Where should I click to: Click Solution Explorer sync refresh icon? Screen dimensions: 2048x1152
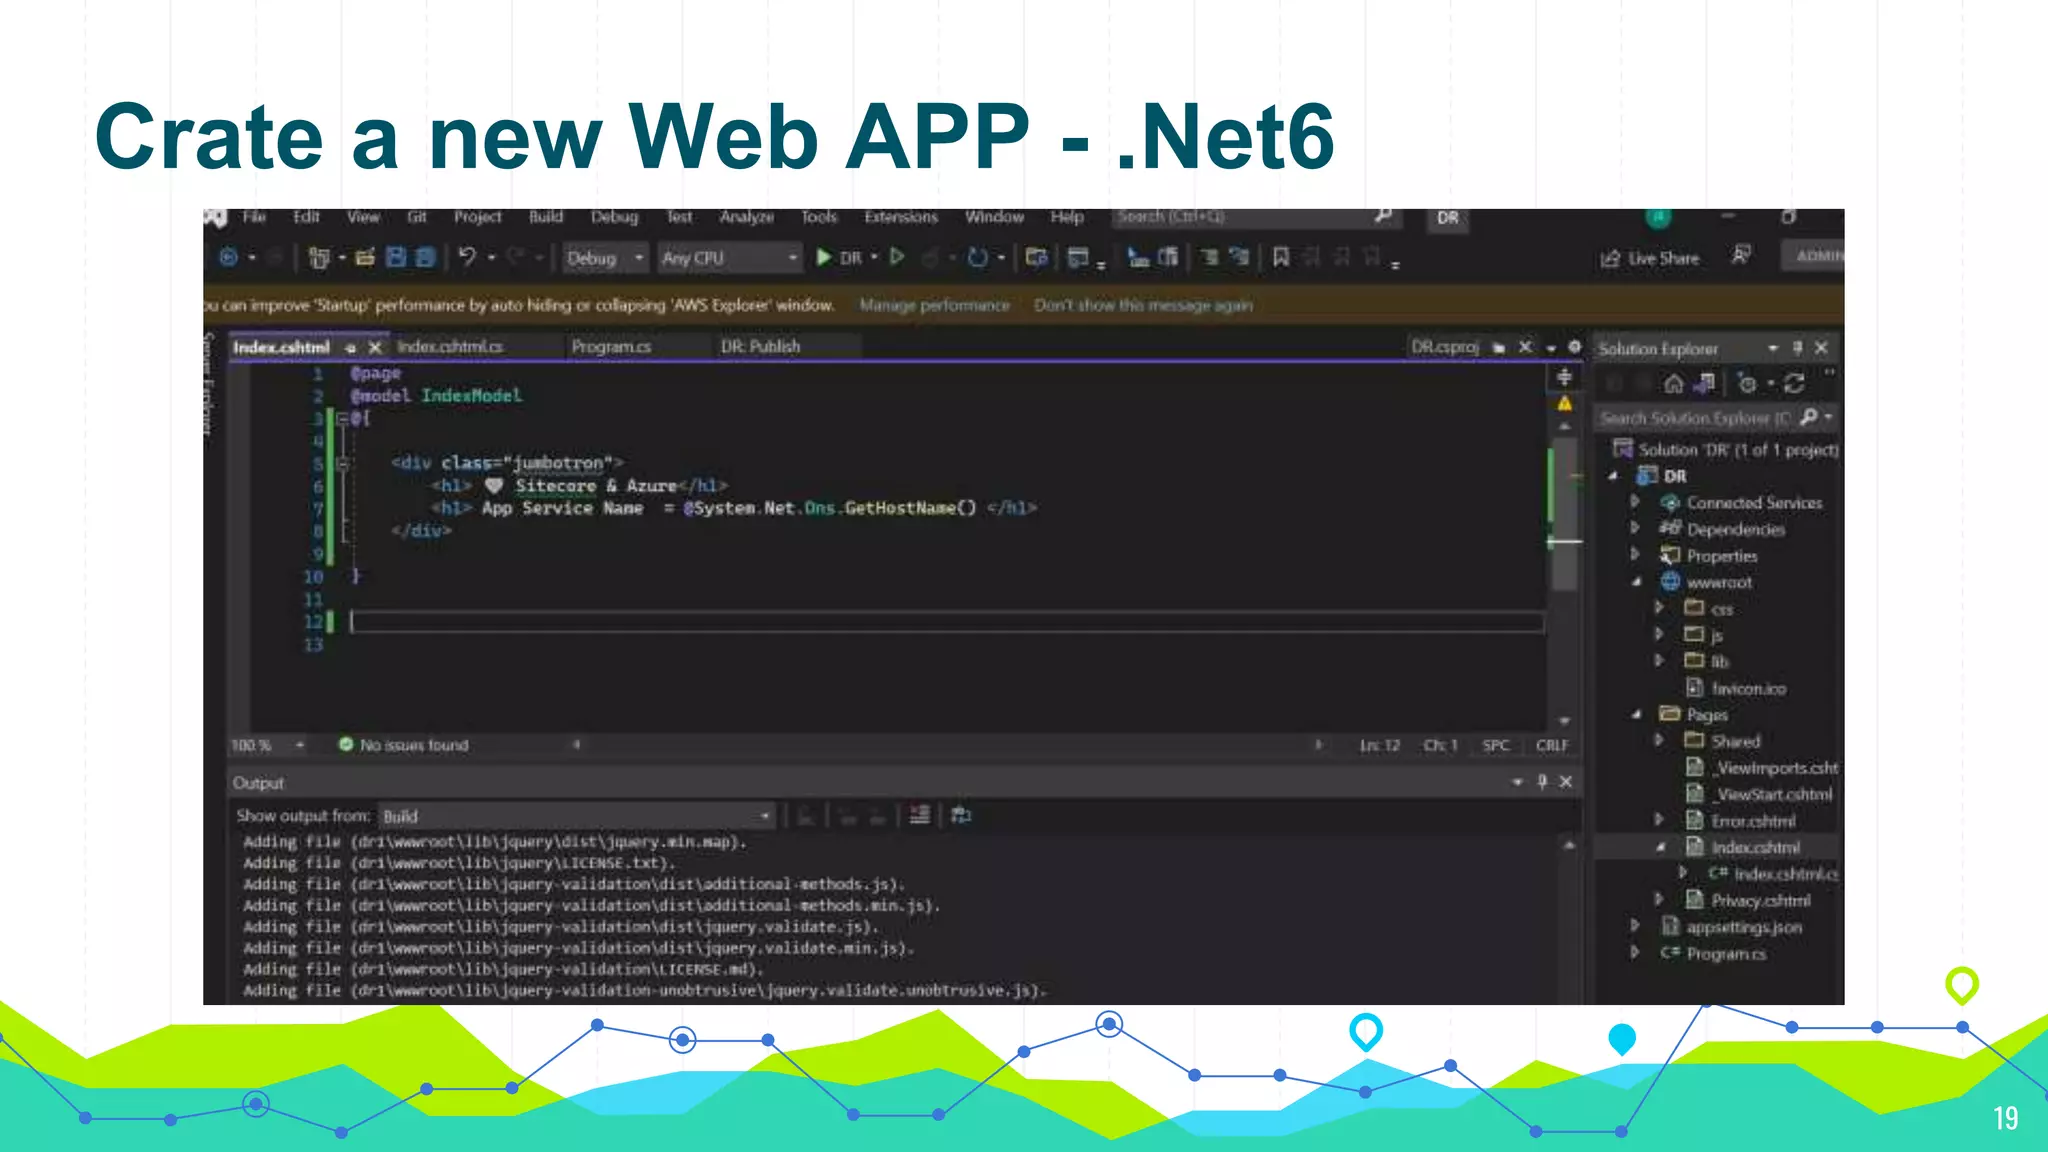click(x=1795, y=384)
